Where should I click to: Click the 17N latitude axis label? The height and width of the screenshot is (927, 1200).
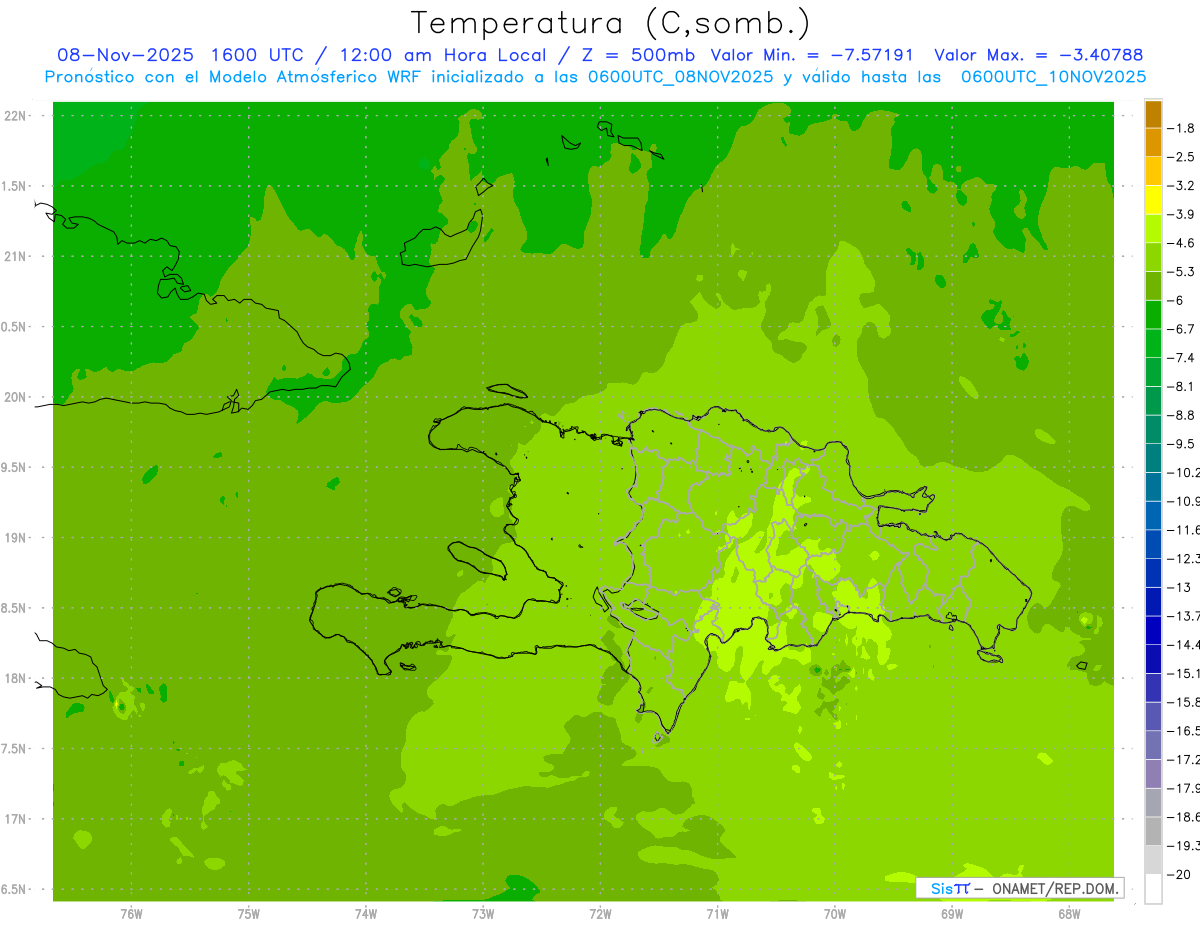(15, 819)
